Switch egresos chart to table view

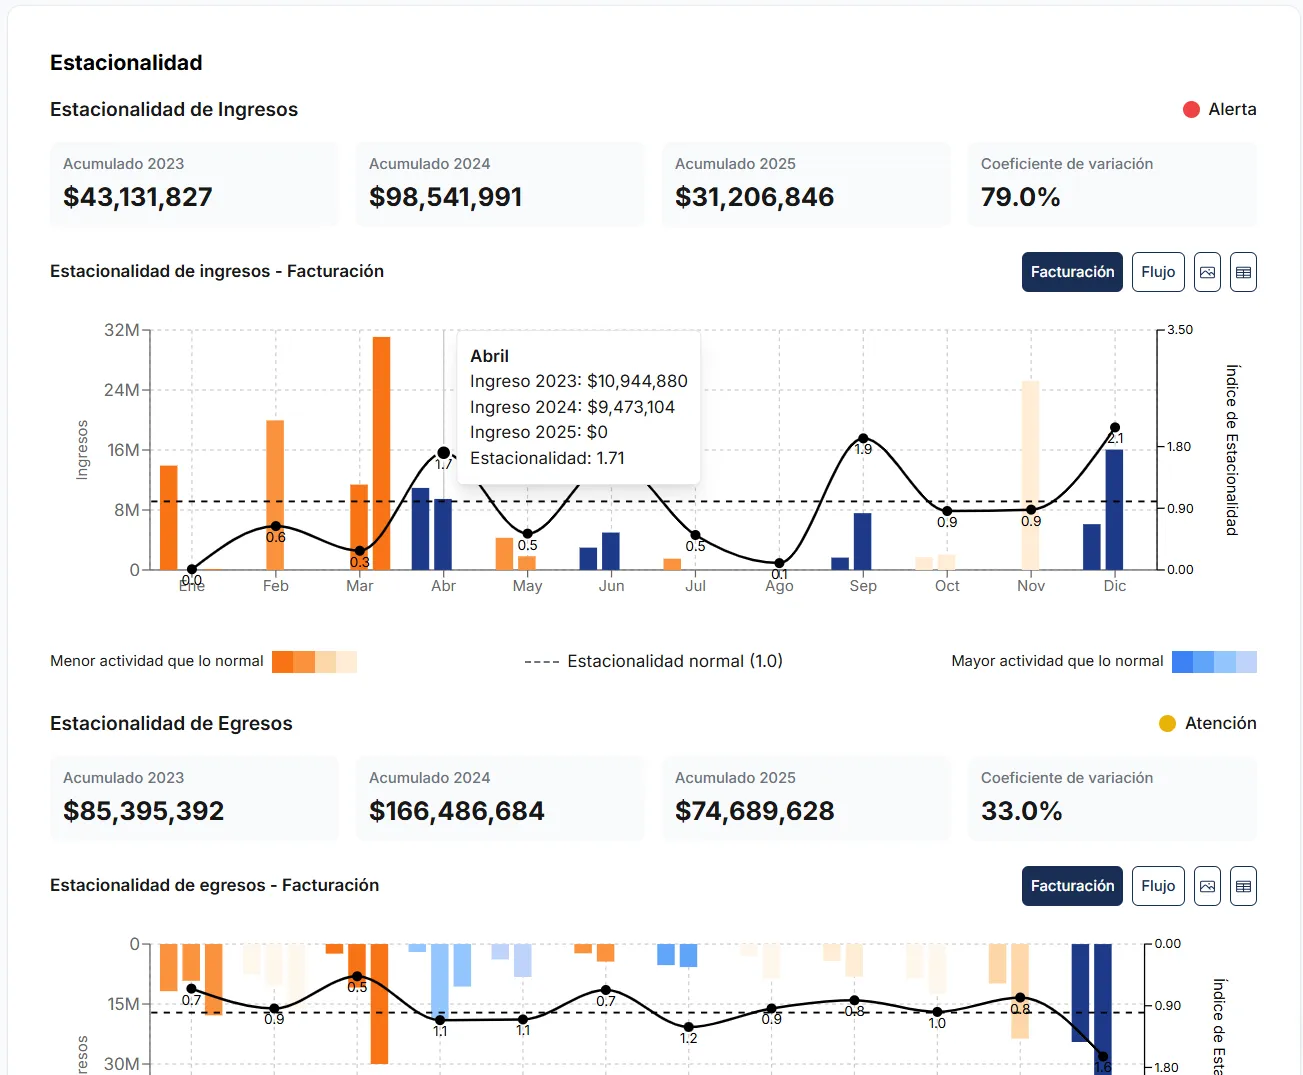coord(1243,886)
